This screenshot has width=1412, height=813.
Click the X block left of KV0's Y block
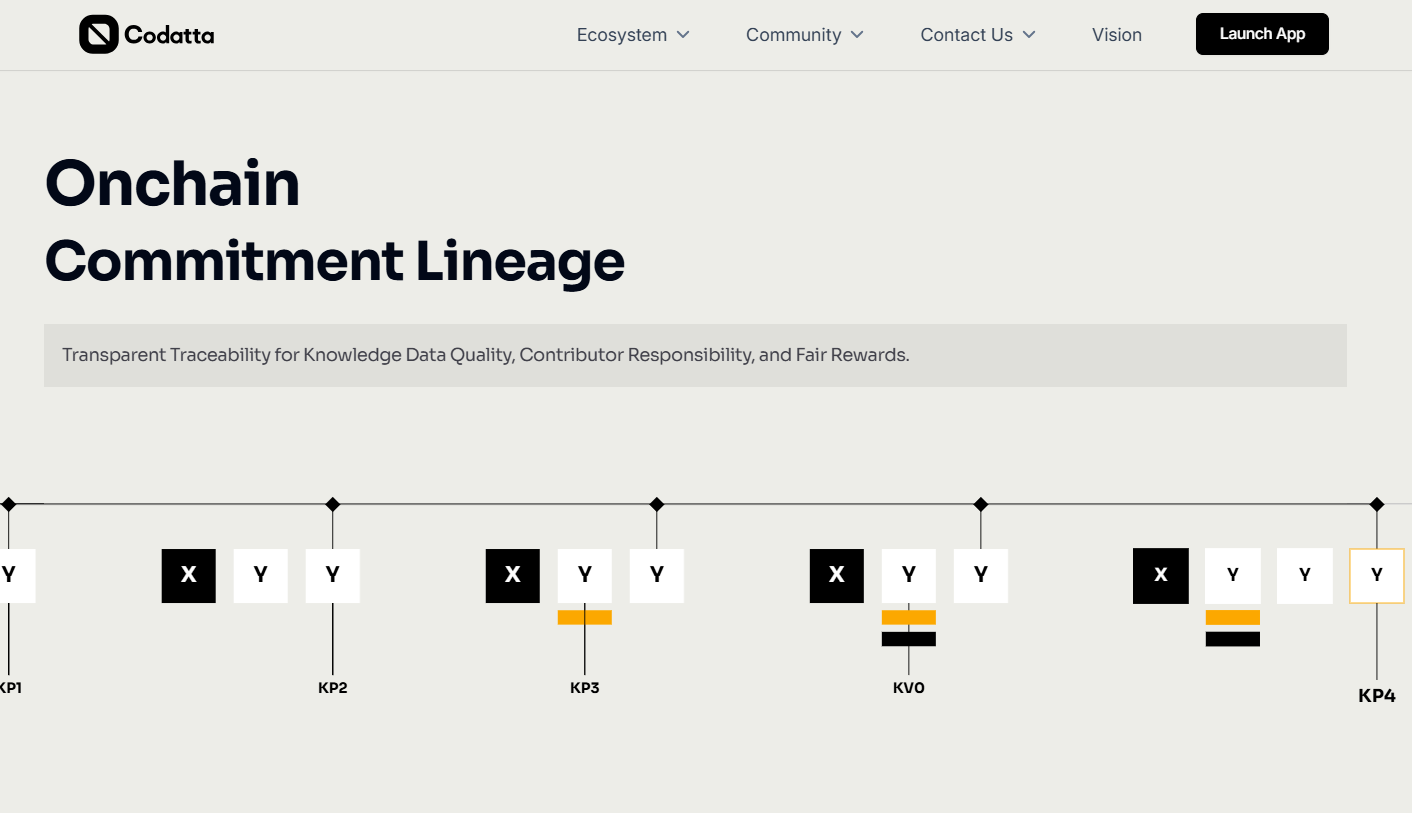point(836,575)
